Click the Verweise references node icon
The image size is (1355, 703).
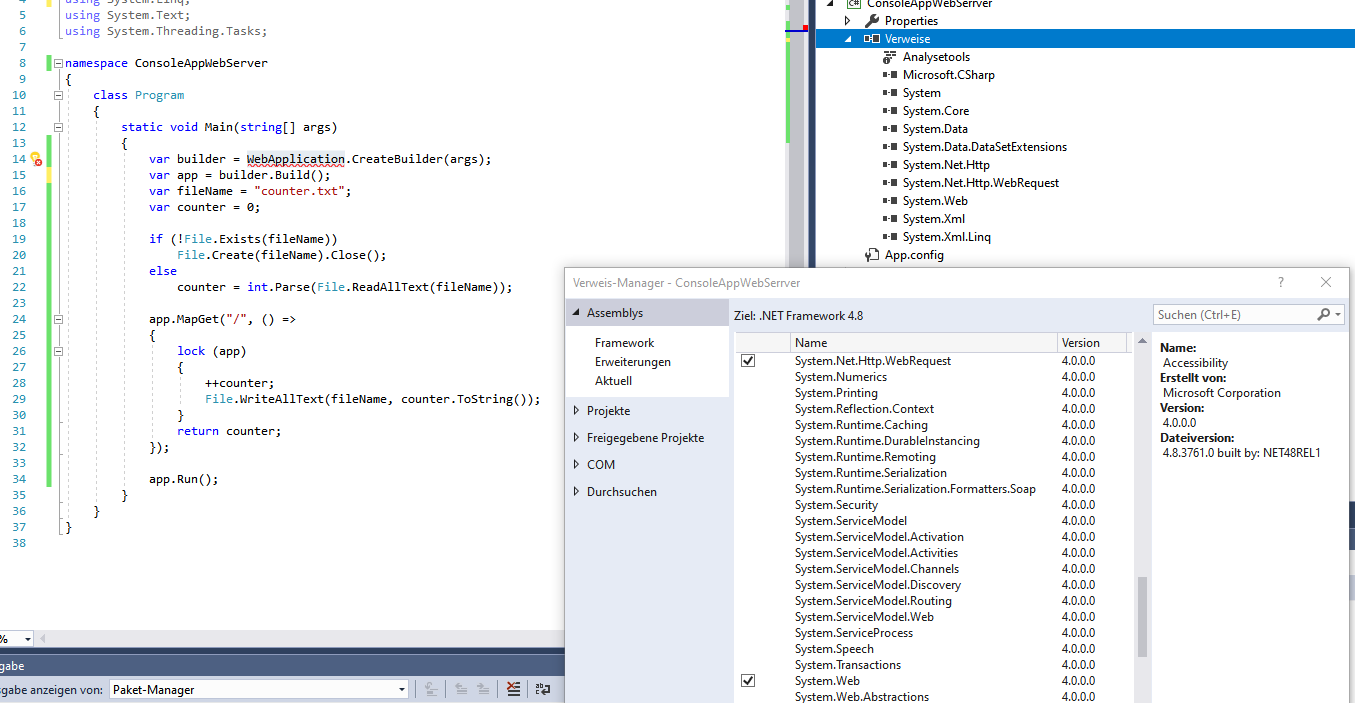(x=871, y=39)
